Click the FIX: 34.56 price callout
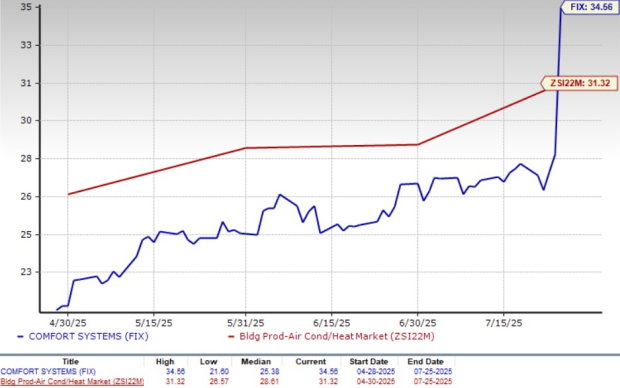 click(x=590, y=7)
